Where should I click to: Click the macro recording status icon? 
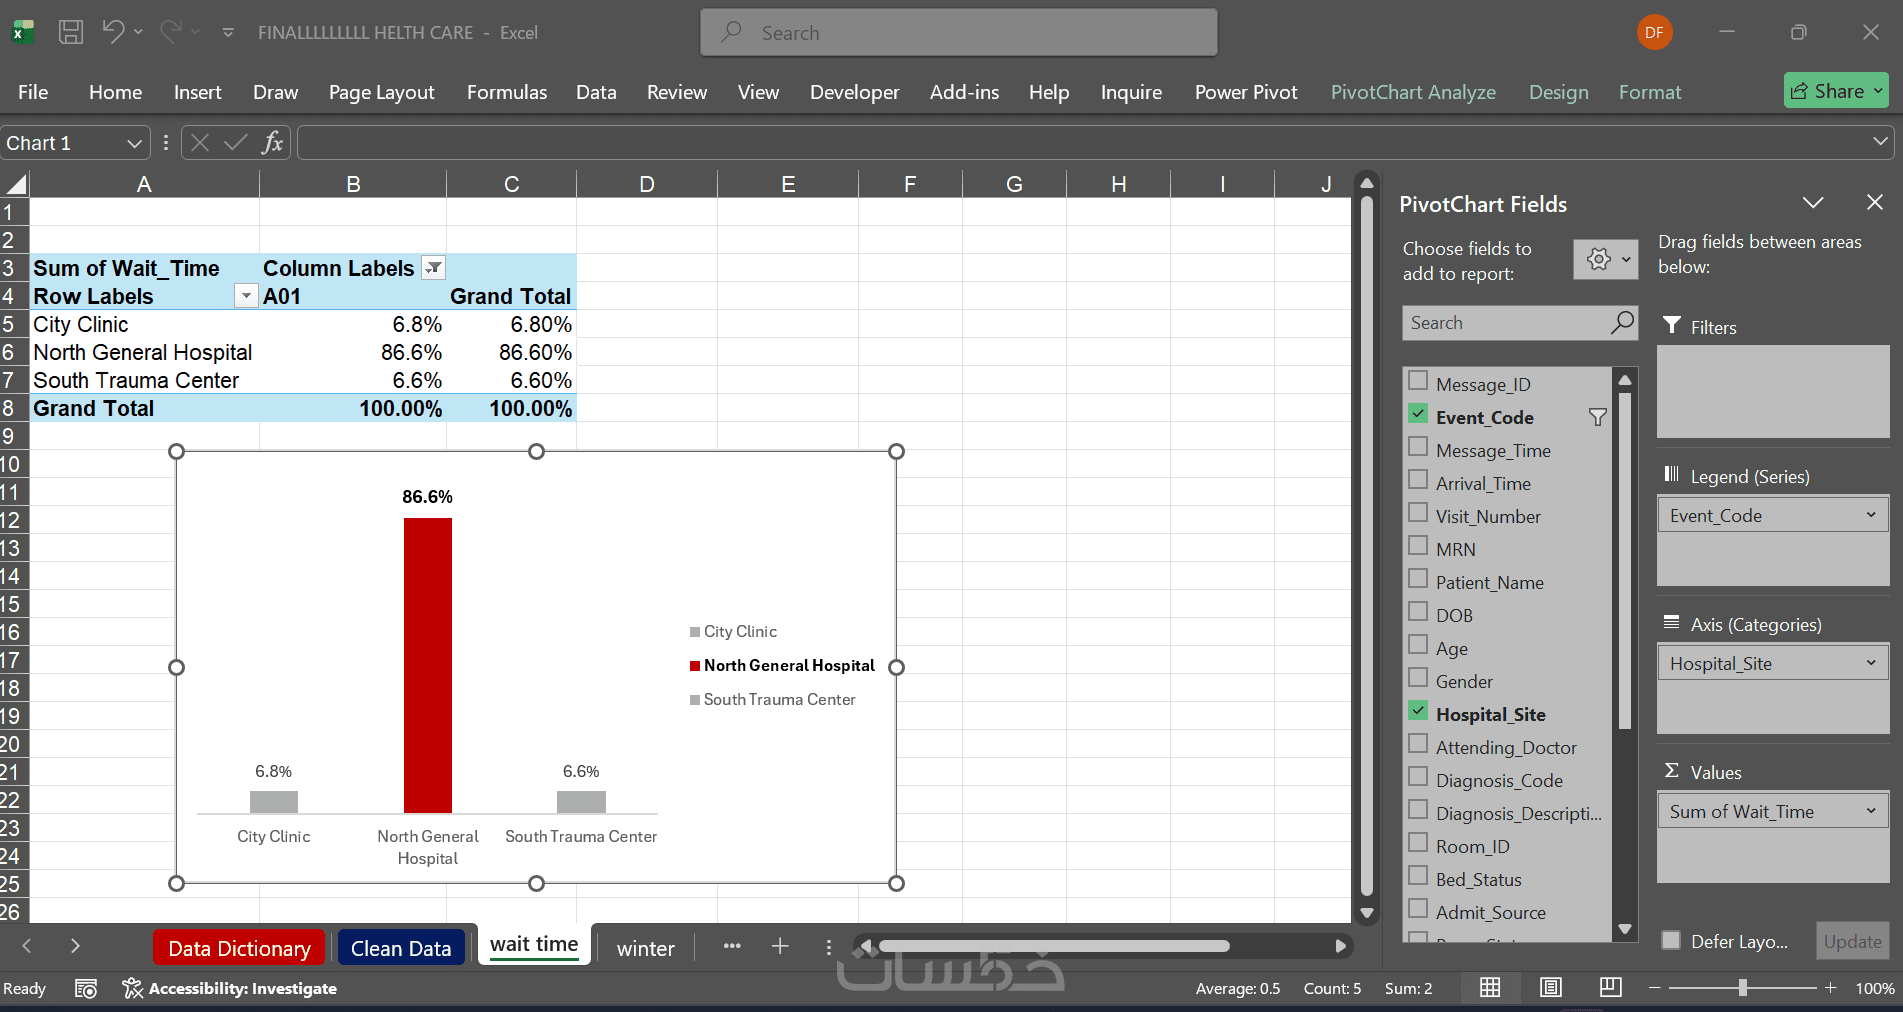tap(86, 988)
